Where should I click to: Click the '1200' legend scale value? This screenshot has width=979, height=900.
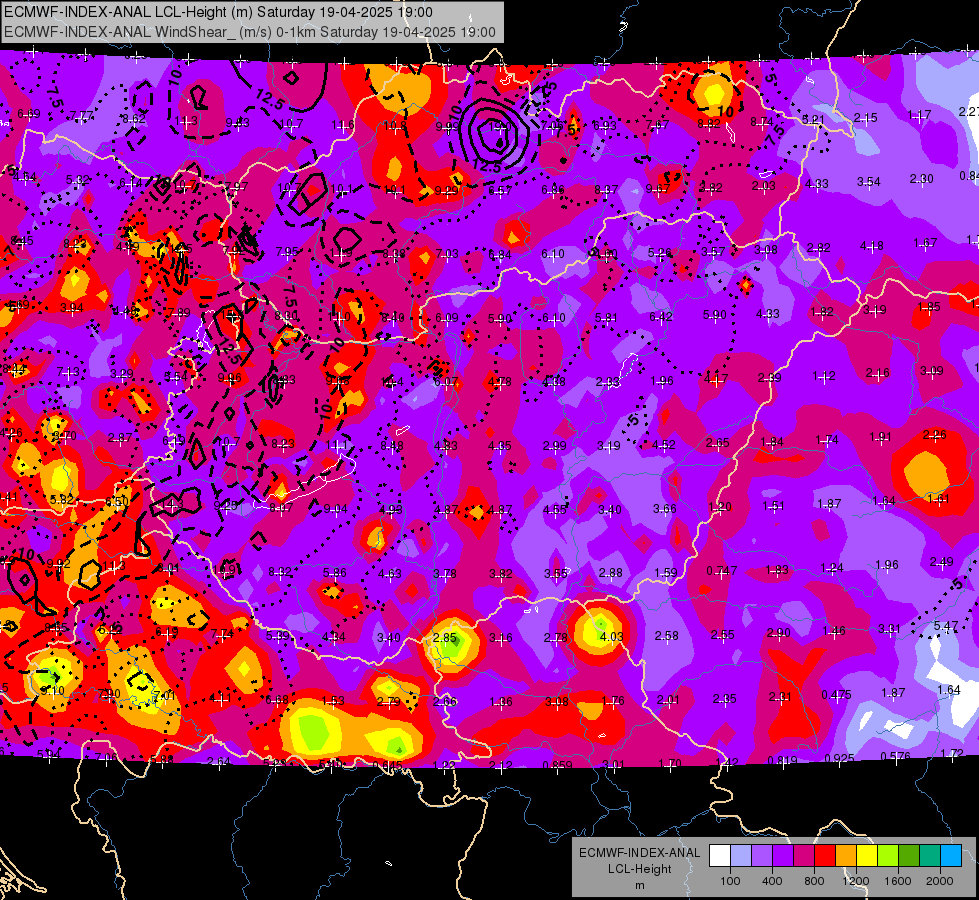[856, 881]
